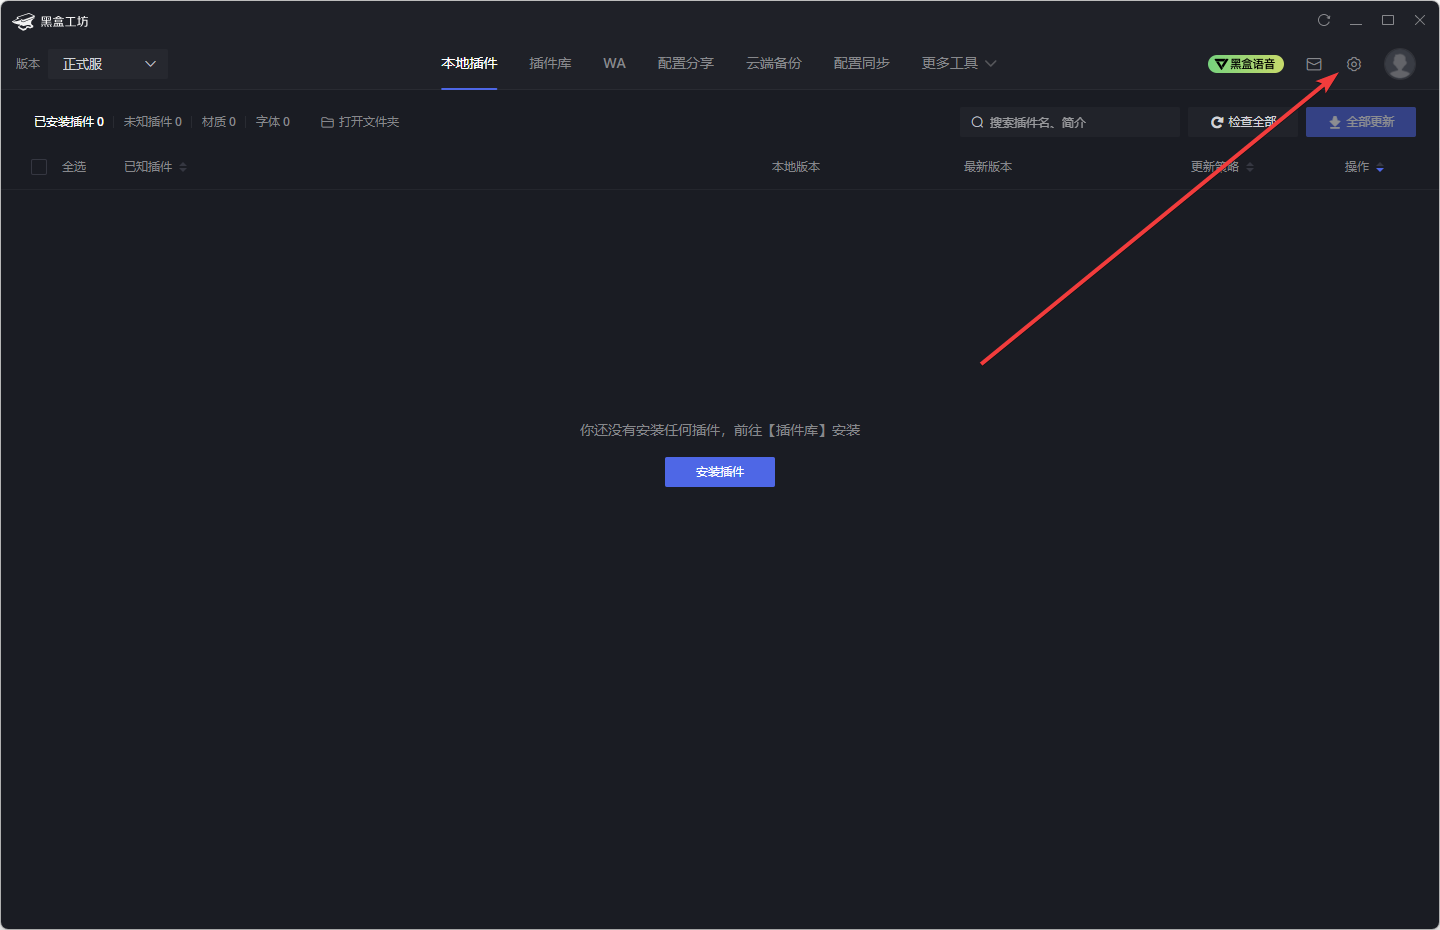The height and width of the screenshot is (930, 1440).
Task: Go to the 配置同步 tab
Action: pos(862,63)
